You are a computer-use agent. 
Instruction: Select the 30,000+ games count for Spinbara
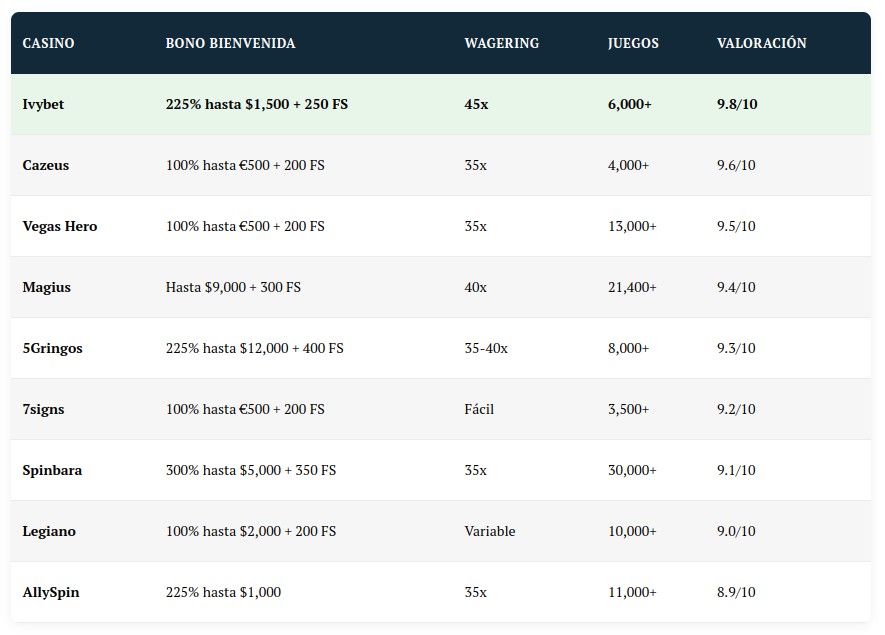632,470
